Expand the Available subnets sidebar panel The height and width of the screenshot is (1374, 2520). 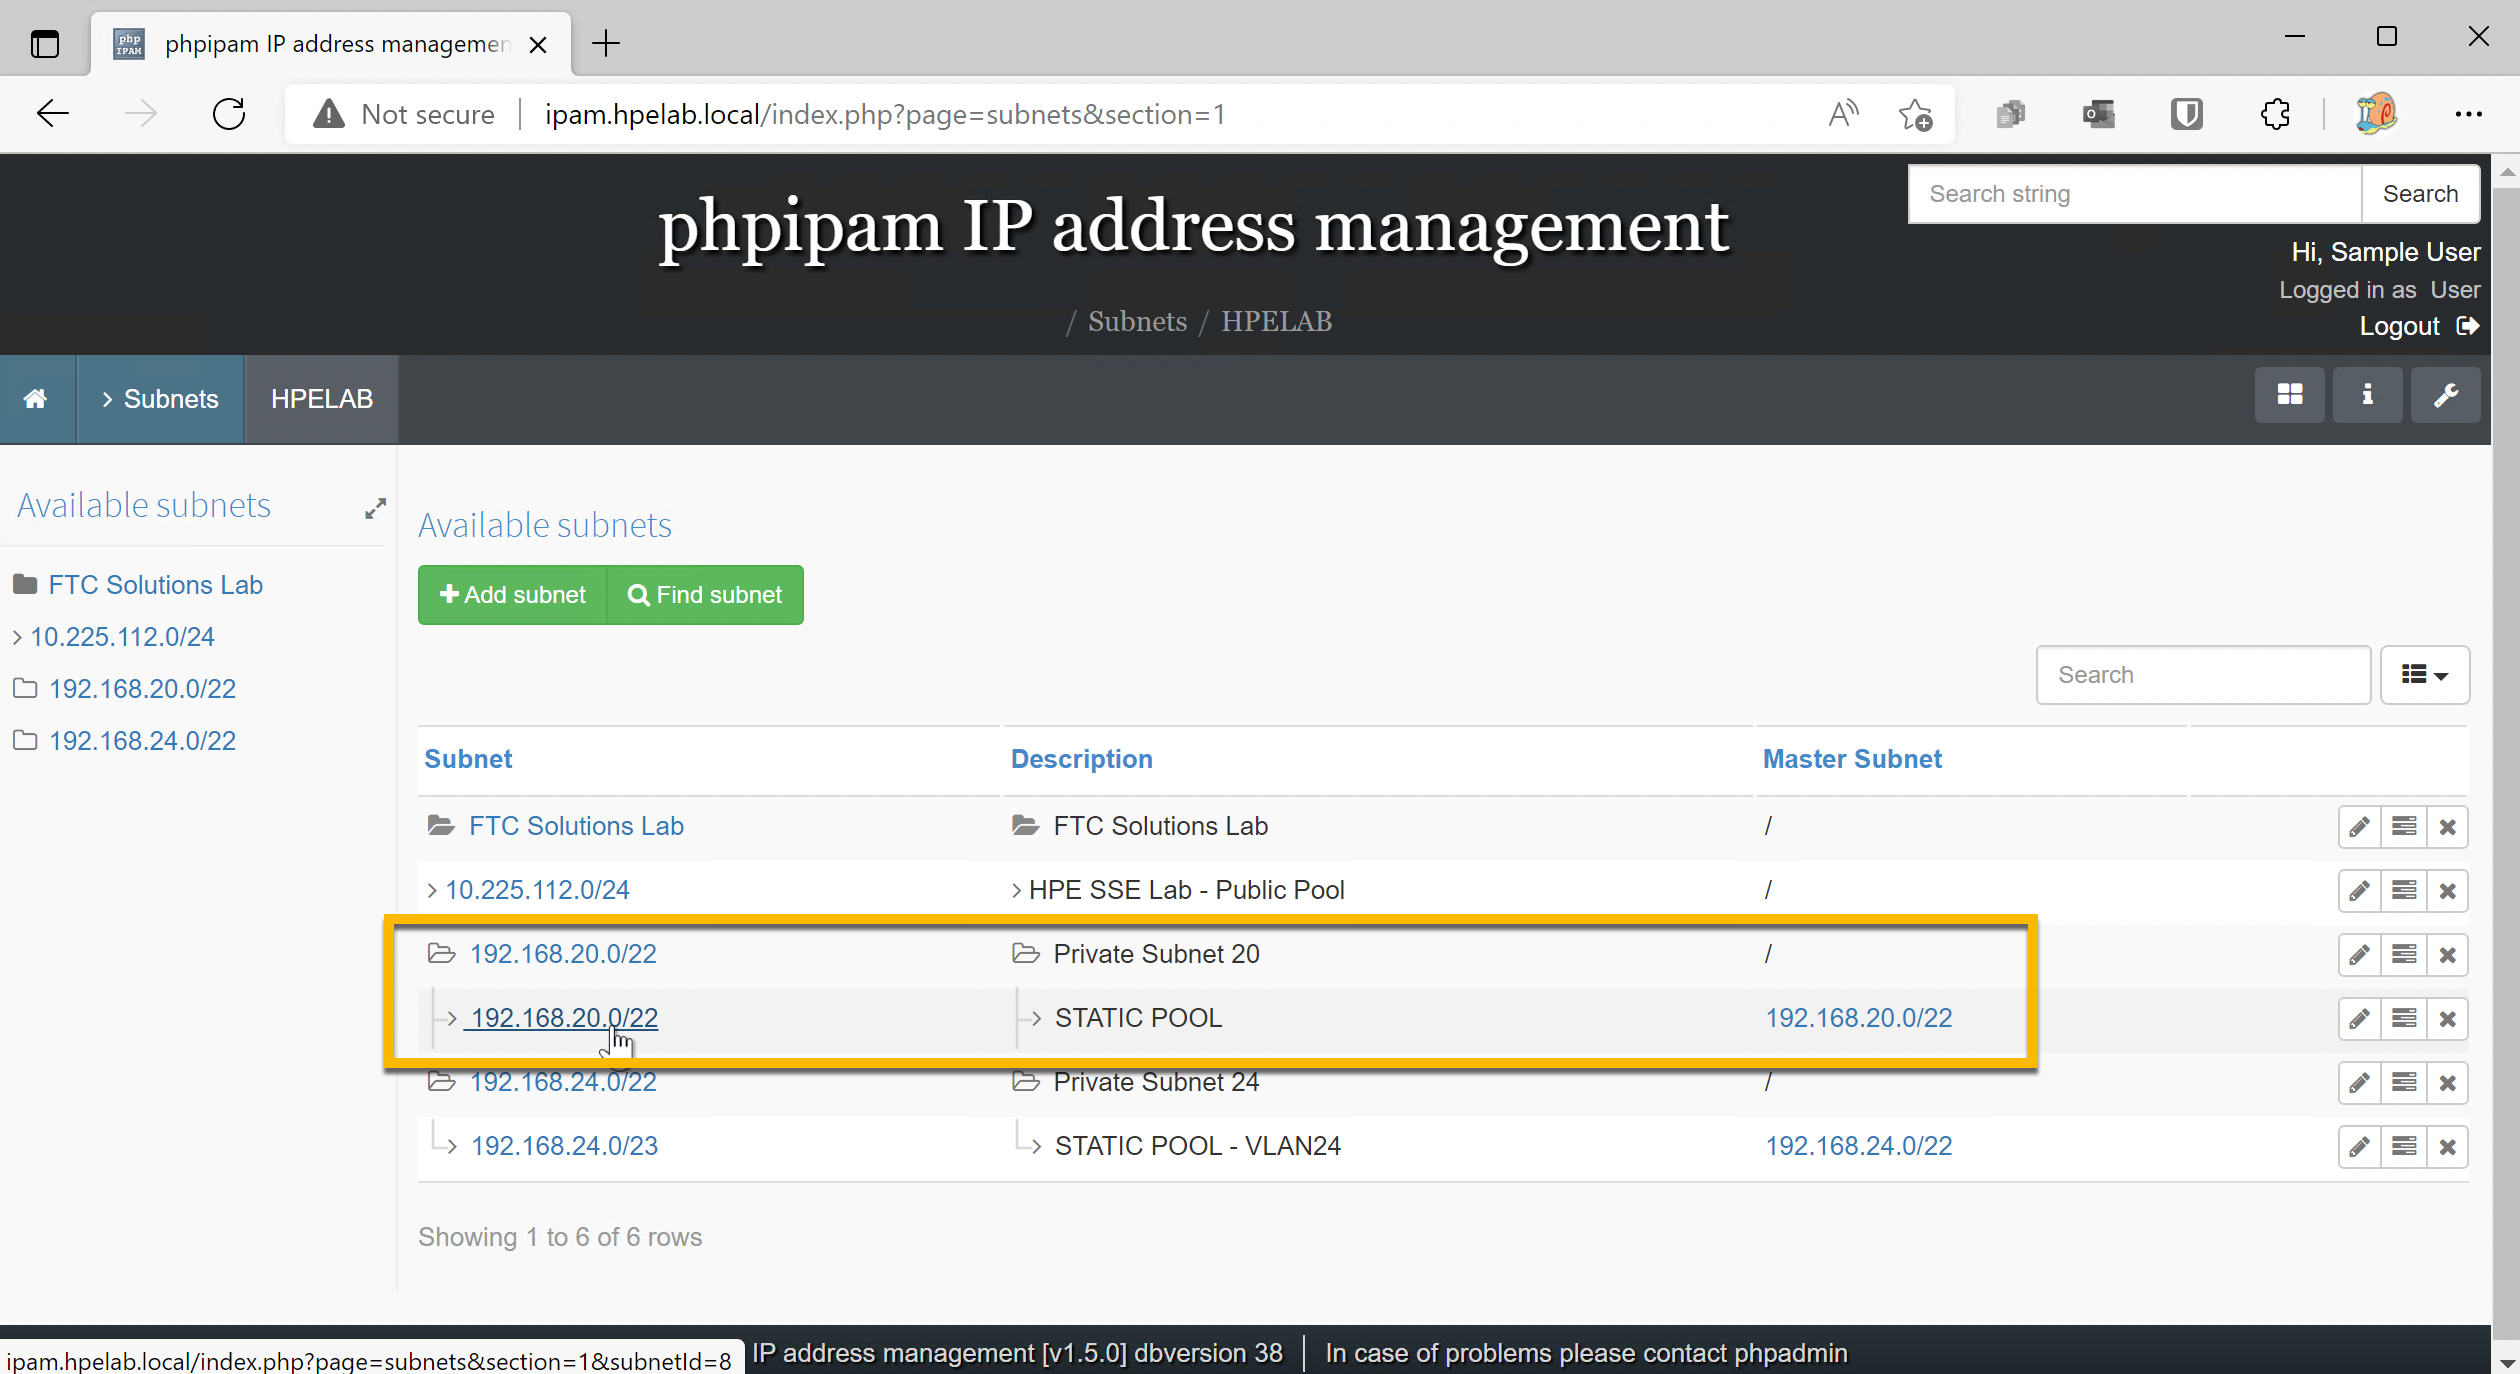coord(375,509)
